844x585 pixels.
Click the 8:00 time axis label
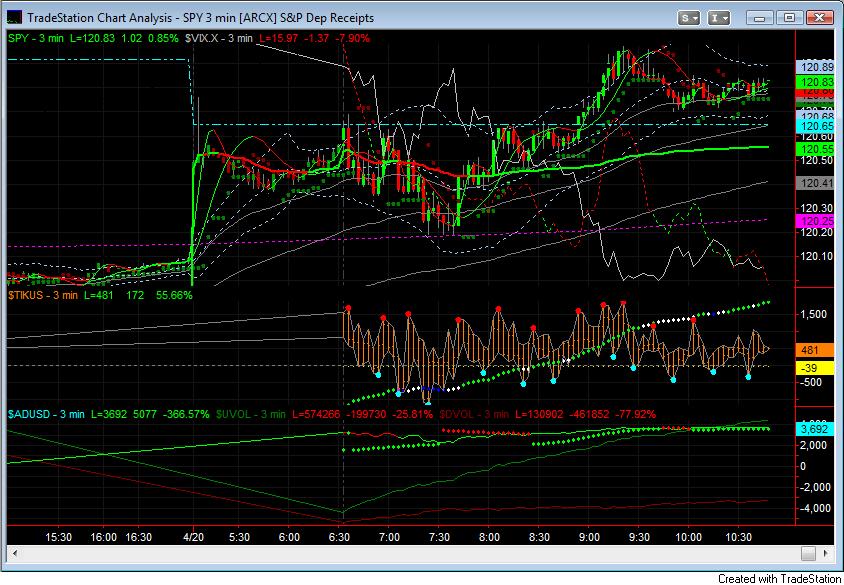[489, 537]
